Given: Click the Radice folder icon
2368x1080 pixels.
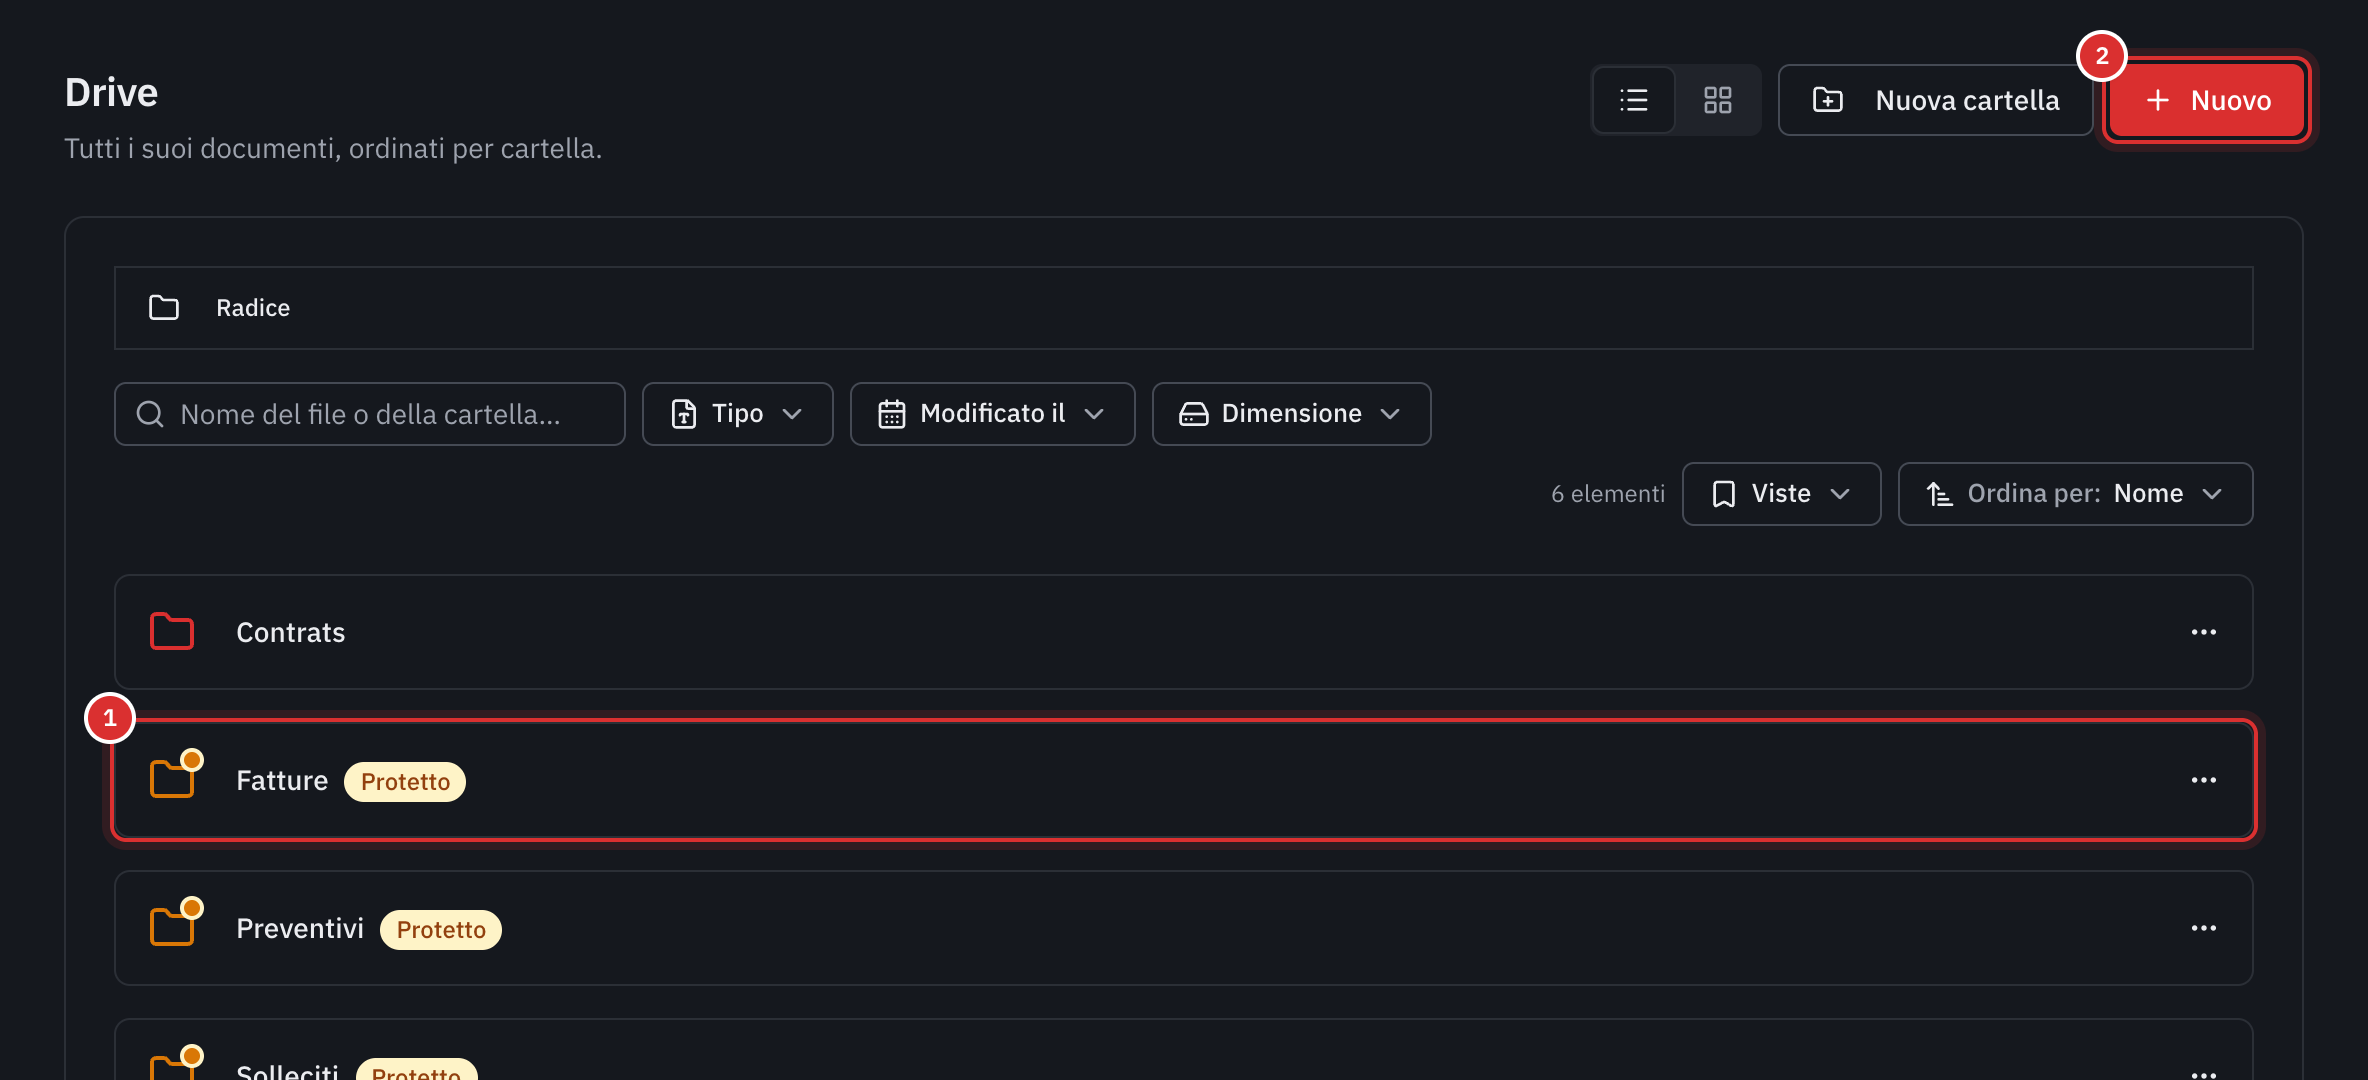Looking at the screenshot, I should [x=164, y=308].
